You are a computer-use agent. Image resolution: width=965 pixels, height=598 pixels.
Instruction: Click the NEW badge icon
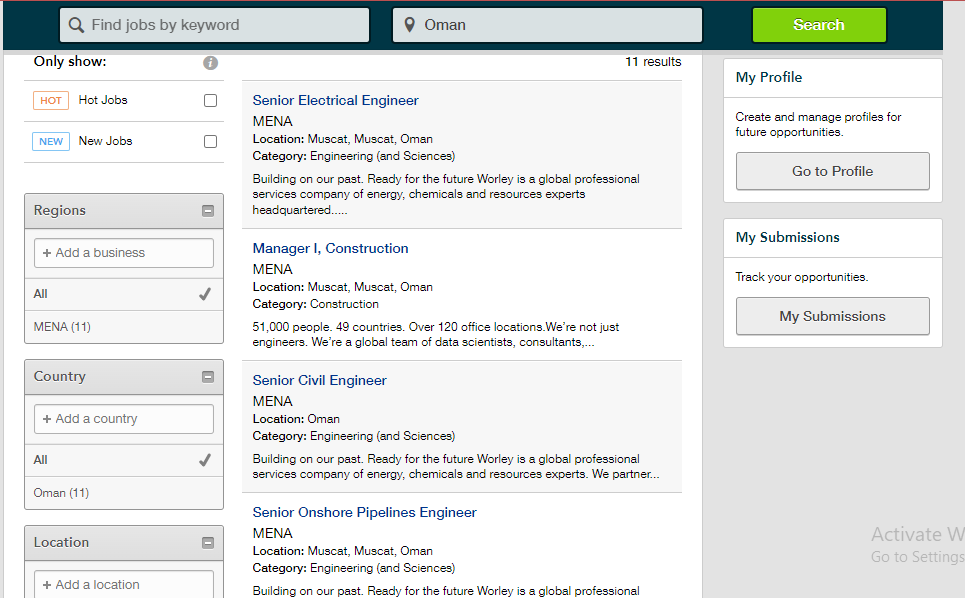click(51, 142)
